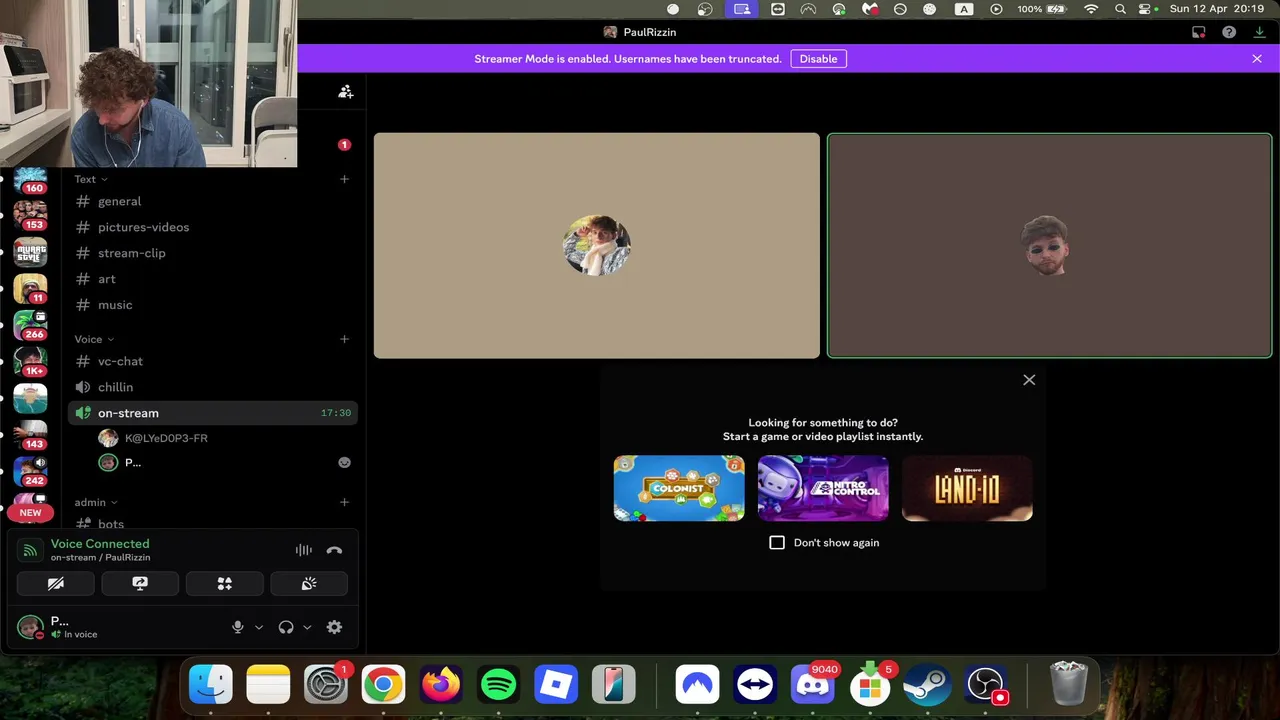Open Firefox from the Dock
The image size is (1280, 720).
pyautogui.click(x=441, y=685)
